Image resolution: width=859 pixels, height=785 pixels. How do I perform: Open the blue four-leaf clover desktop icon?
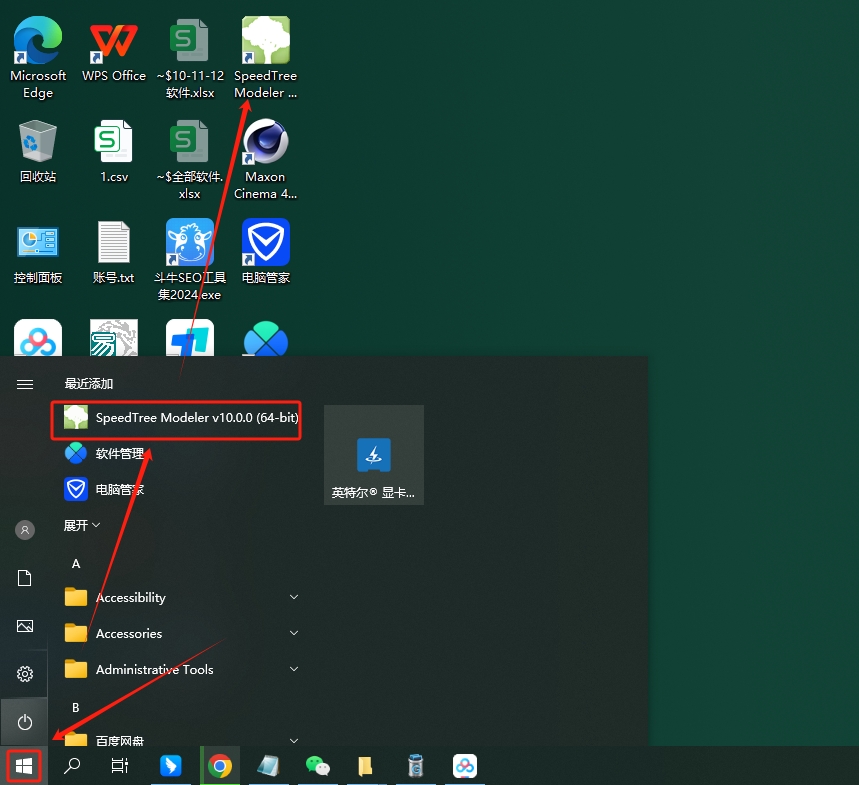tap(266, 339)
